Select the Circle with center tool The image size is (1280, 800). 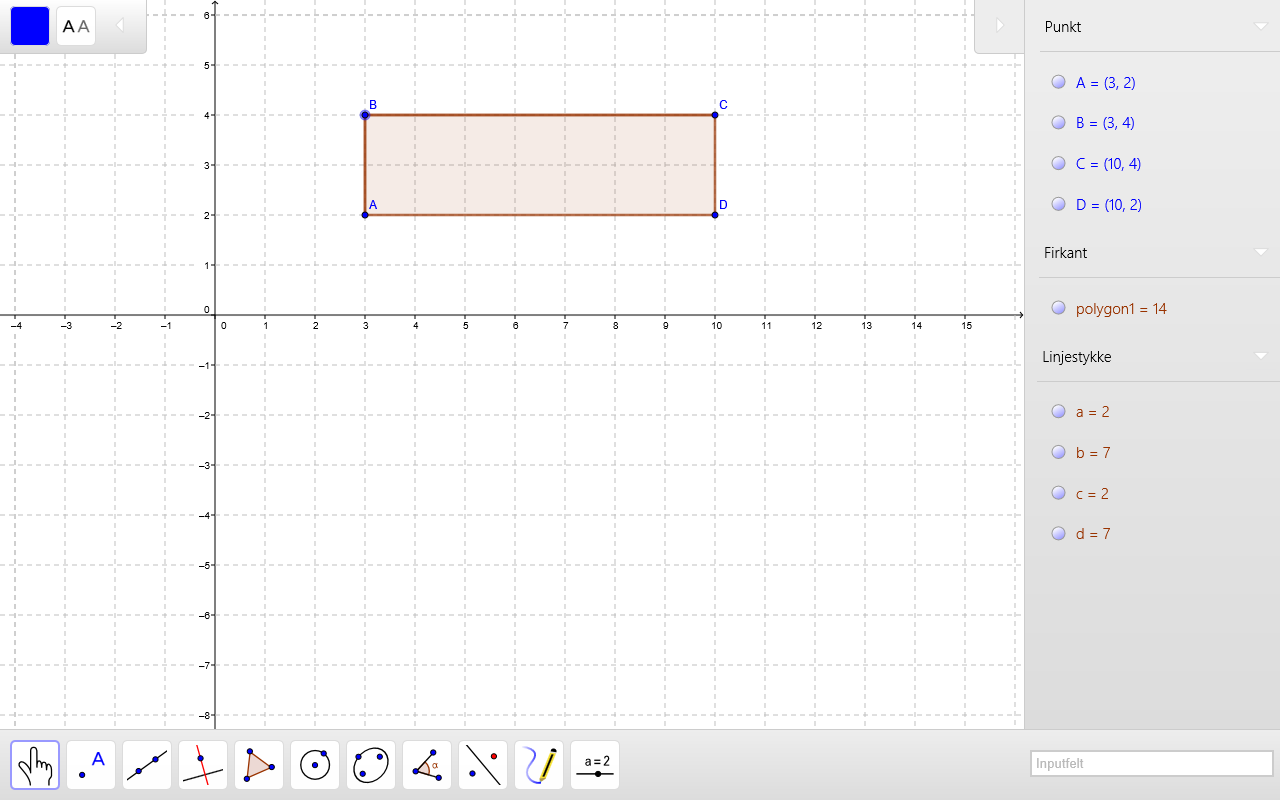coord(315,765)
